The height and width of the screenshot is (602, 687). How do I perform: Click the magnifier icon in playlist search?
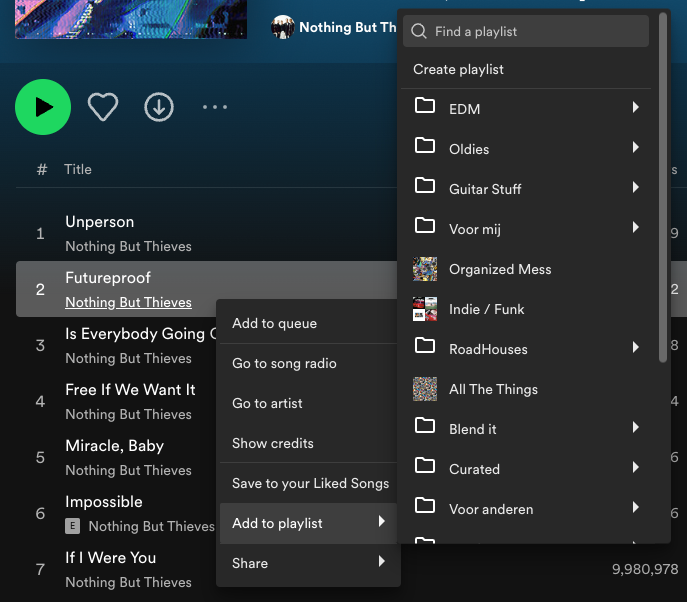419,31
